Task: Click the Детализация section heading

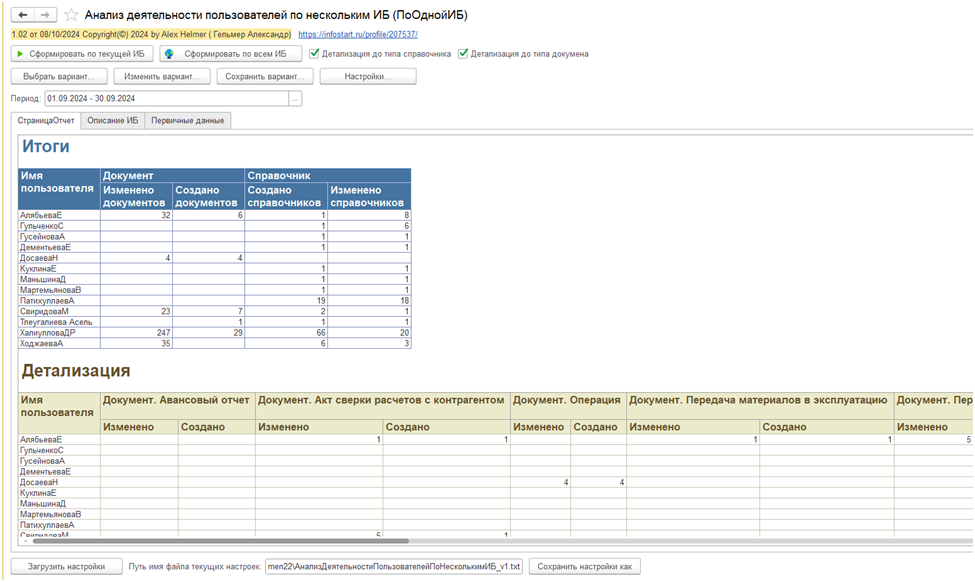Action: (x=76, y=371)
